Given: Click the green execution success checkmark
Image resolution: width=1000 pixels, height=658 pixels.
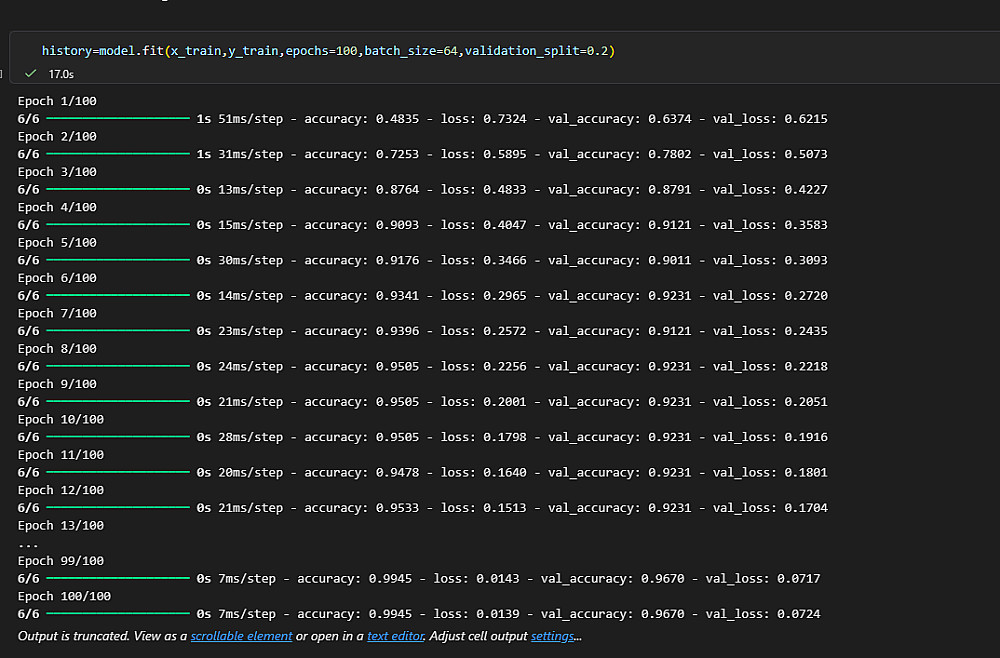Looking at the screenshot, I should pyautogui.click(x=30, y=73).
